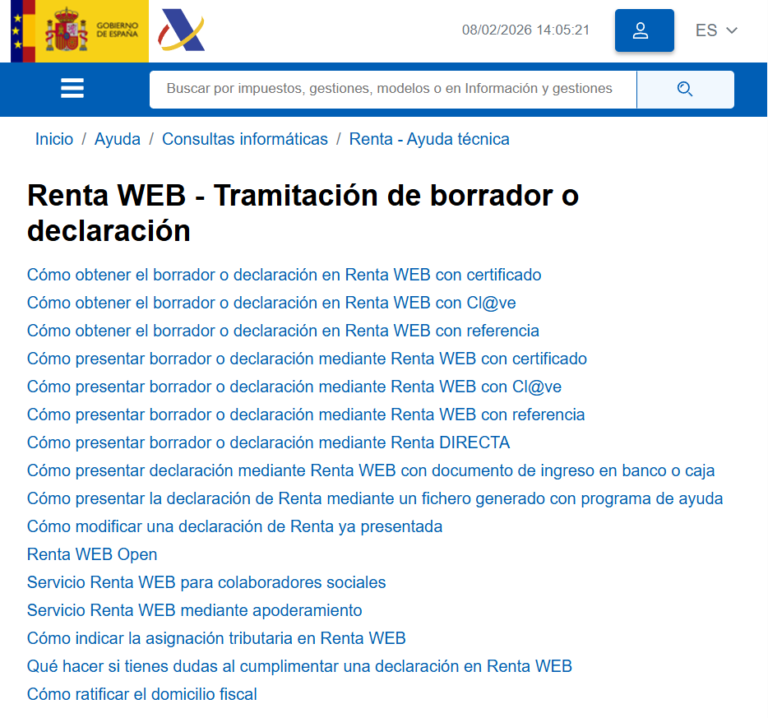The image size is (768, 718).
Task: Click the Agencia Tributaria logo
Action: coord(181,30)
